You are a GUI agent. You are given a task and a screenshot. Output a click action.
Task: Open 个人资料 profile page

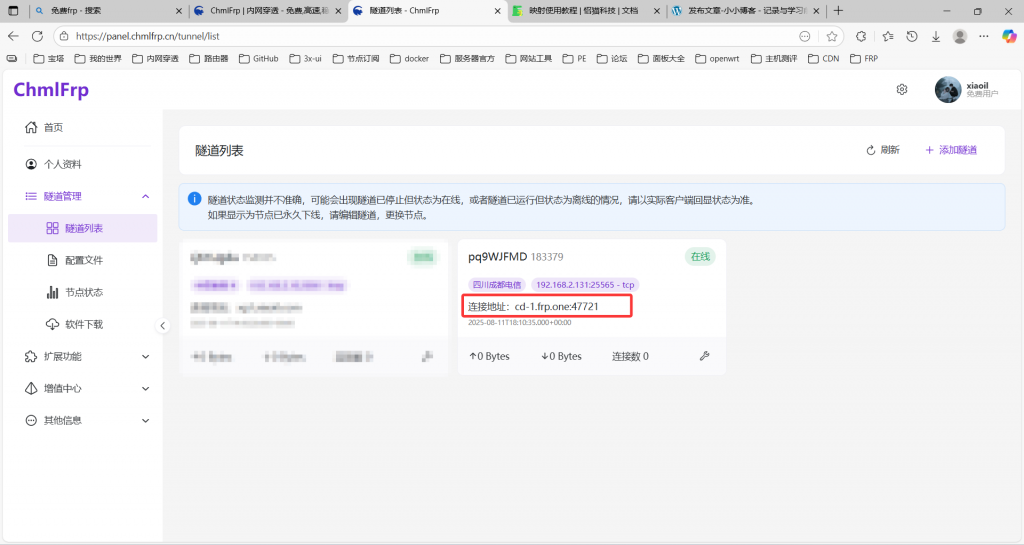click(x=62, y=164)
